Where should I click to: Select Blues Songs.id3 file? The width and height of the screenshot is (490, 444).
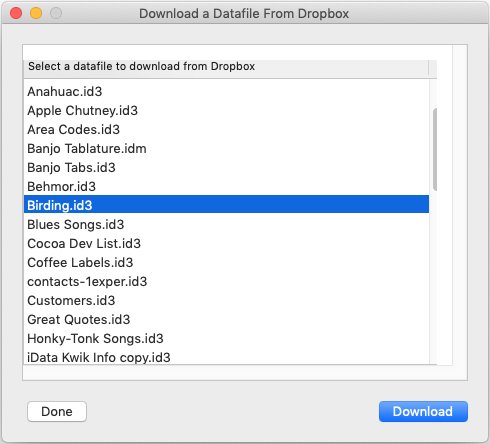(226, 225)
